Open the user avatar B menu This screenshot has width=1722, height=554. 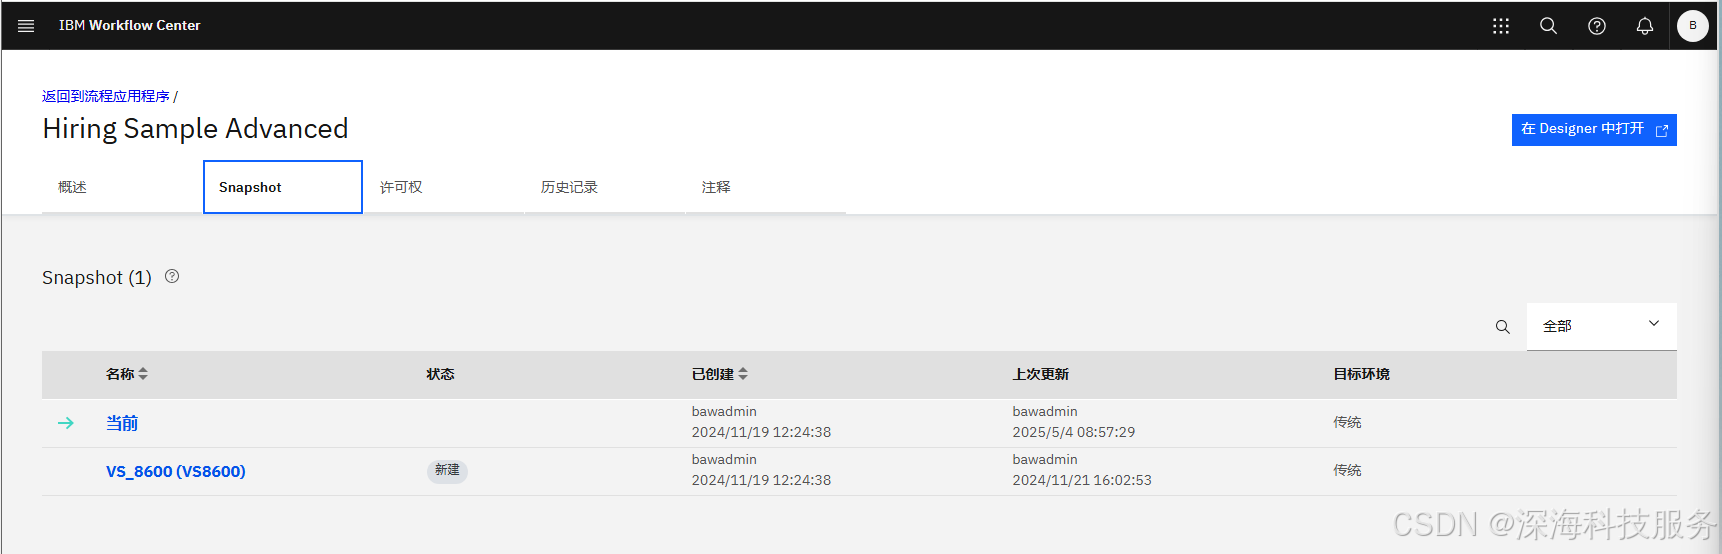click(x=1693, y=26)
